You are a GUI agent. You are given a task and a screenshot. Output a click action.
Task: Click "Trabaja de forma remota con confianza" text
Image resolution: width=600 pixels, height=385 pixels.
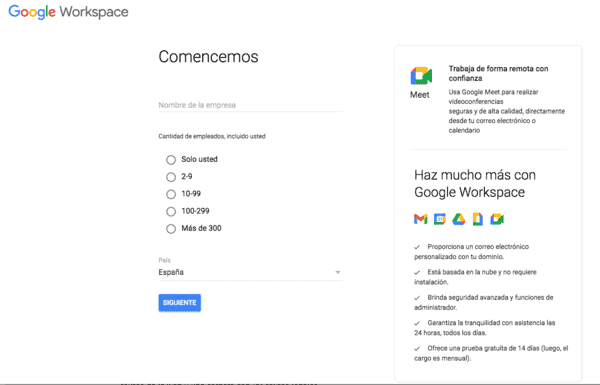[498, 73]
